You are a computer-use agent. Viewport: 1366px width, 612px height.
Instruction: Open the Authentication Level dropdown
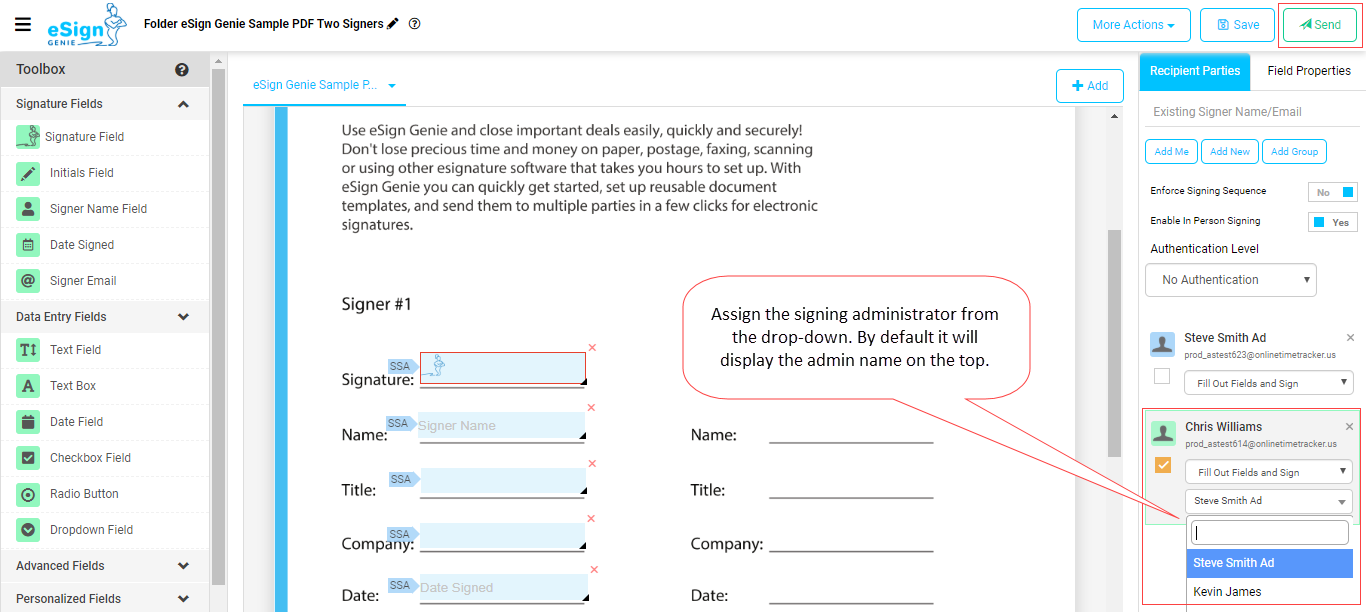coord(1231,280)
